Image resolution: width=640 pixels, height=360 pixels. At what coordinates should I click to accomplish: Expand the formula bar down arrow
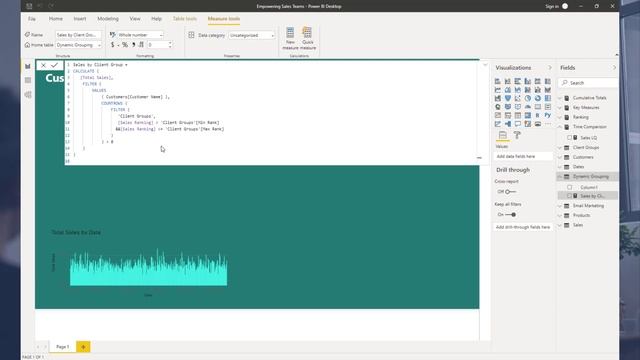(x=485, y=65)
